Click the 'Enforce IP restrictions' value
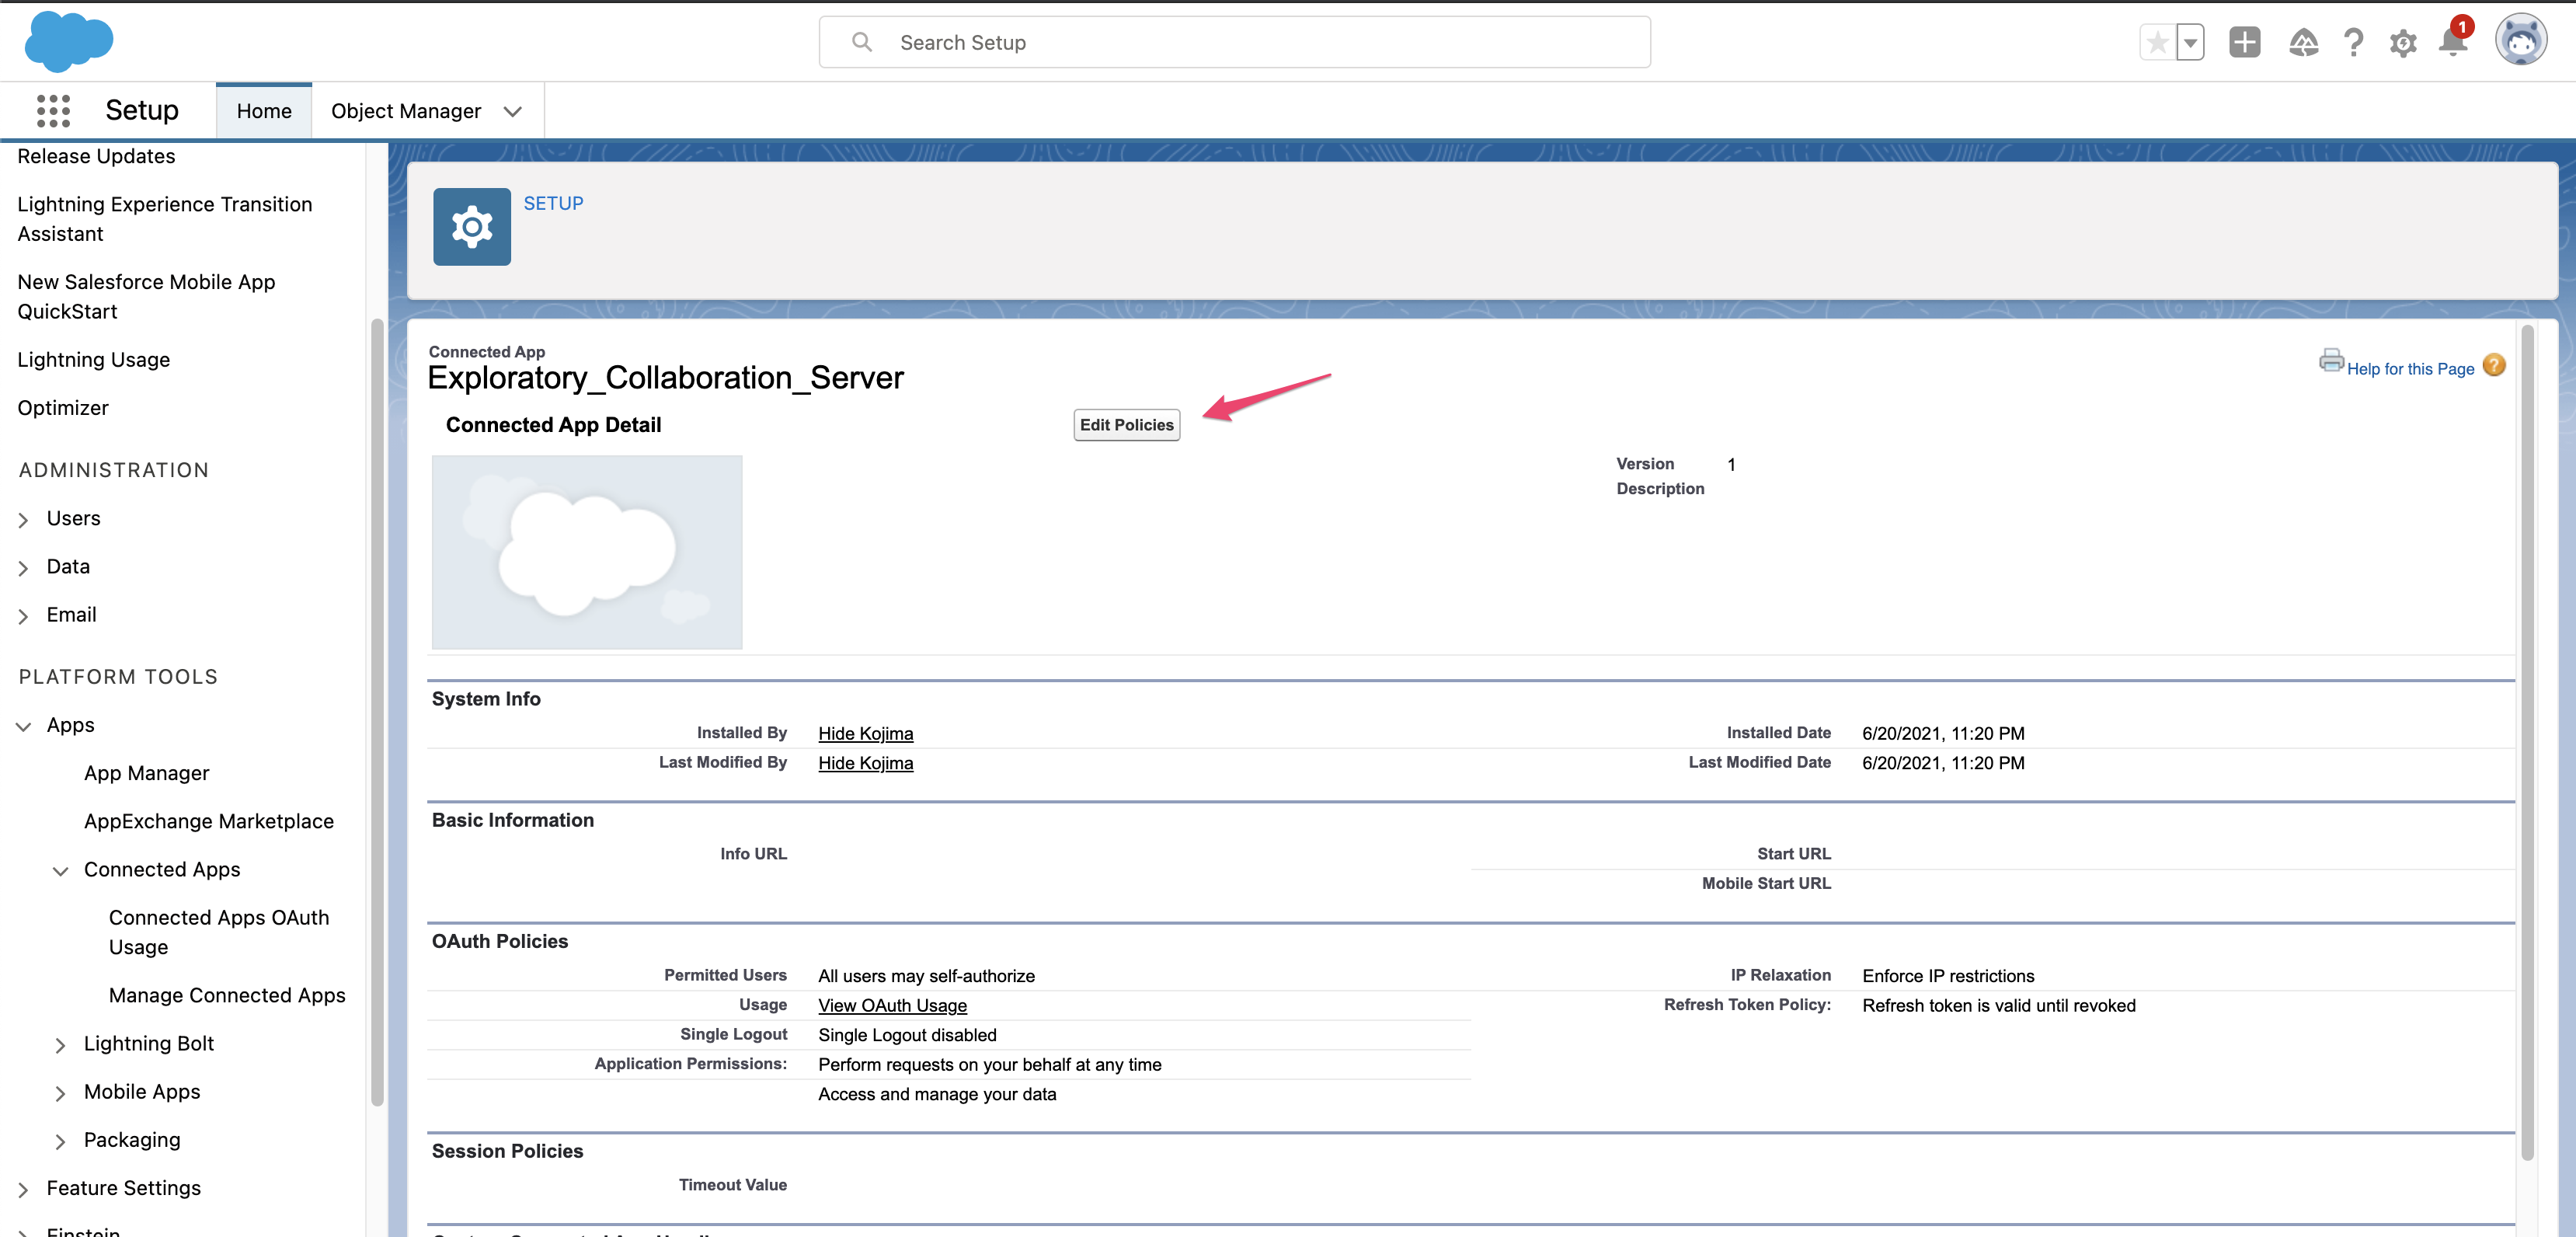Screen dimensions: 2576x1237 click(1948, 976)
